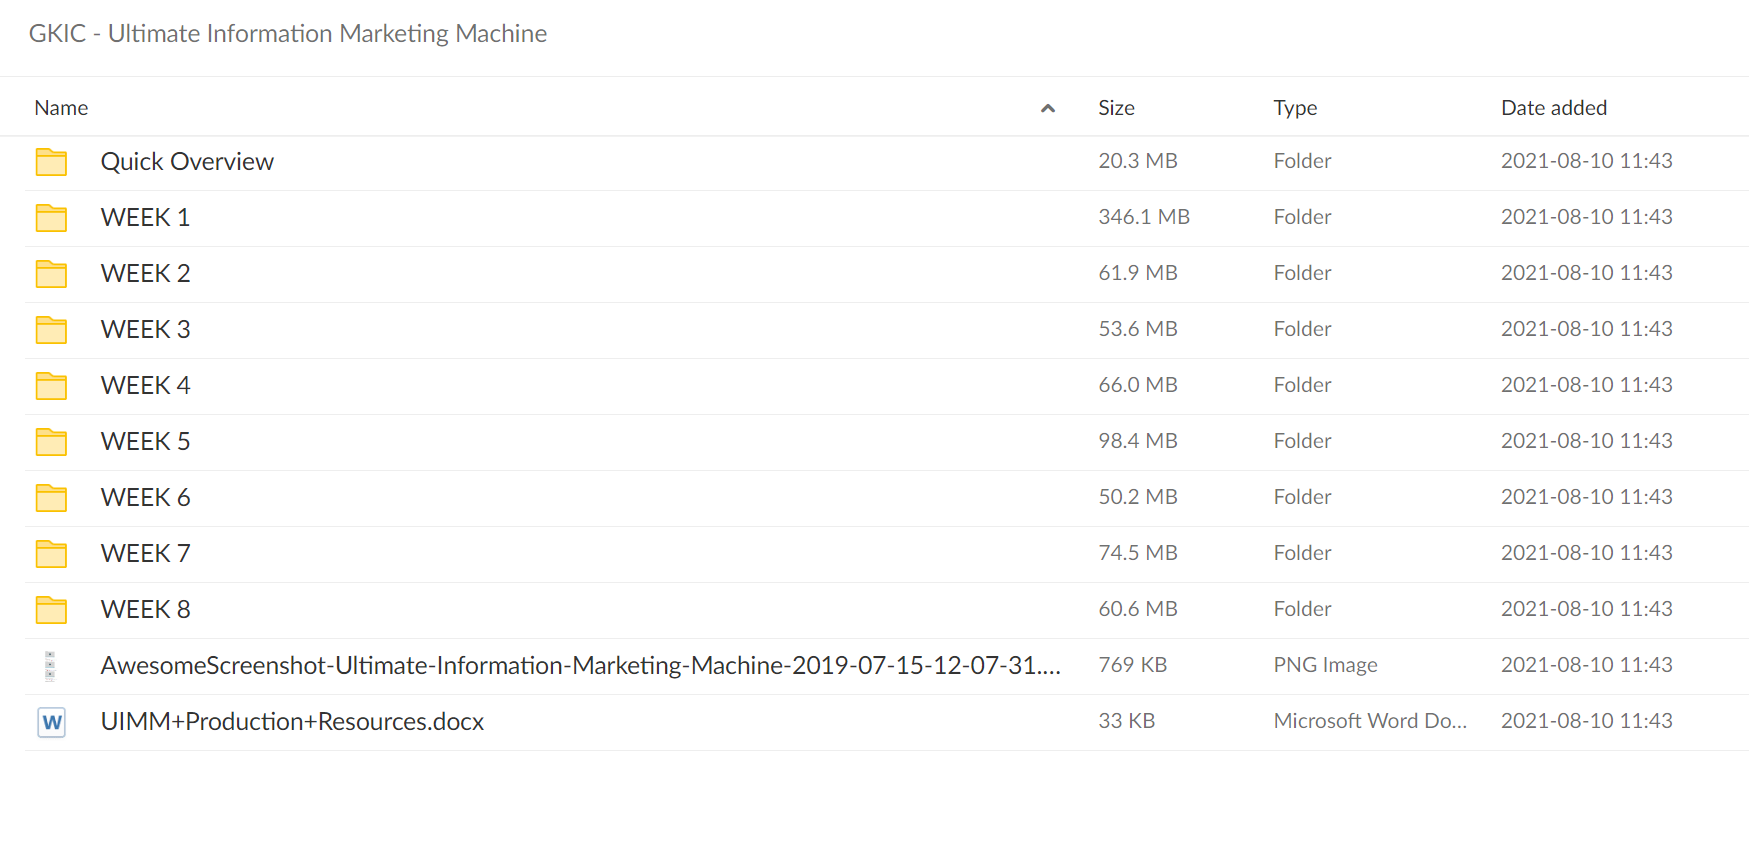This screenshot has width=1749, height=850.
Task: Click the WEEK 6 folder icon
Action: click(x=51, y=498)
